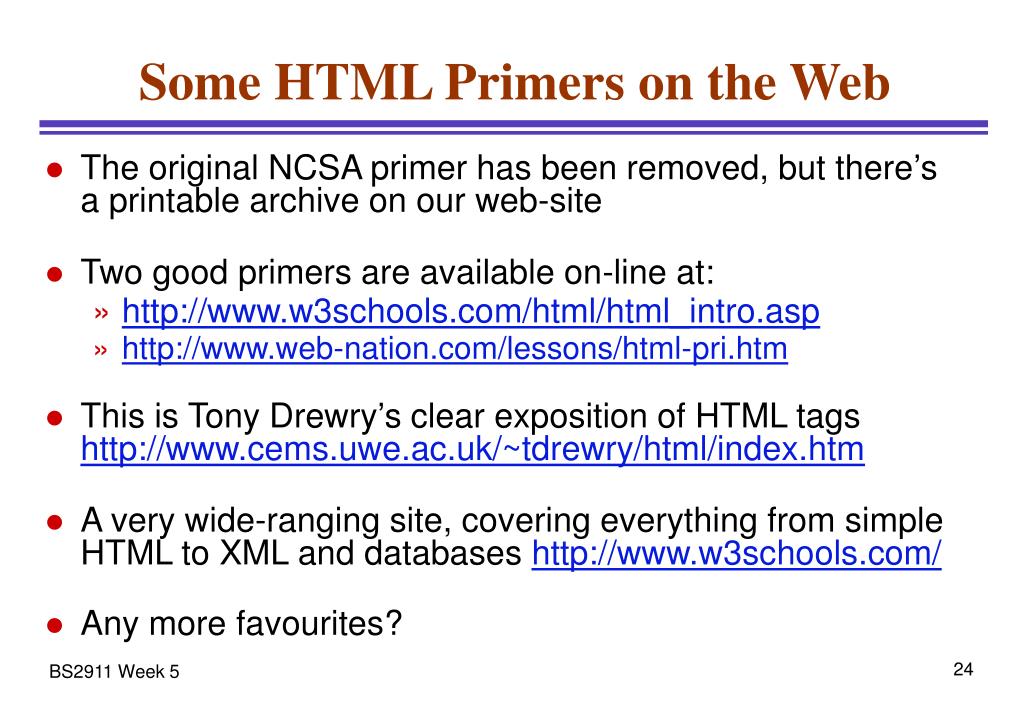Click the » marker before the web-nation link
Screen dimensions: 1023x708
100,351
